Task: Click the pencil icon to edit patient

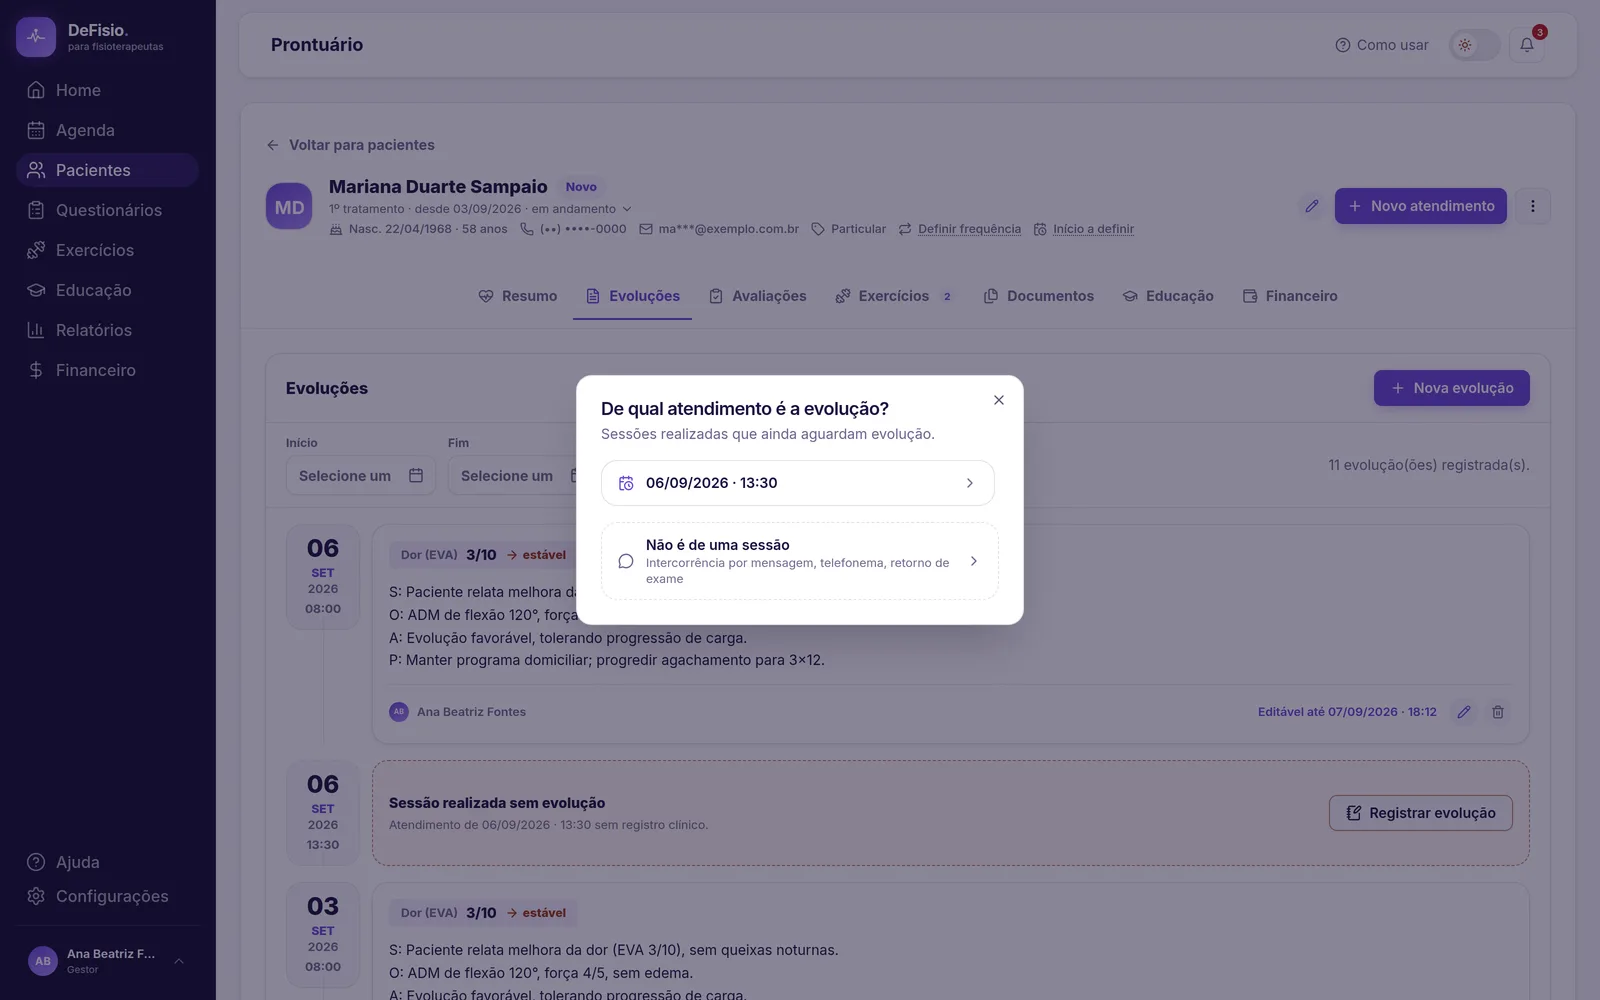Action: 1312,206
